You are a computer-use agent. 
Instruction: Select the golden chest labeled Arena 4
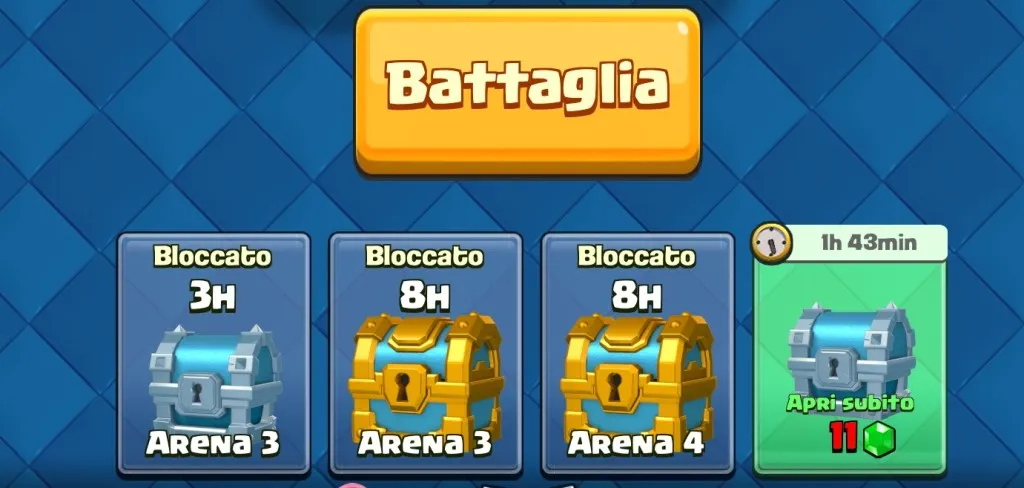638,375
